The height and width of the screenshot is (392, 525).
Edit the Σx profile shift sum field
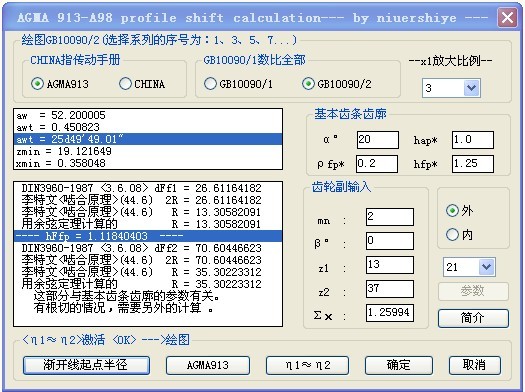(390, 313)
